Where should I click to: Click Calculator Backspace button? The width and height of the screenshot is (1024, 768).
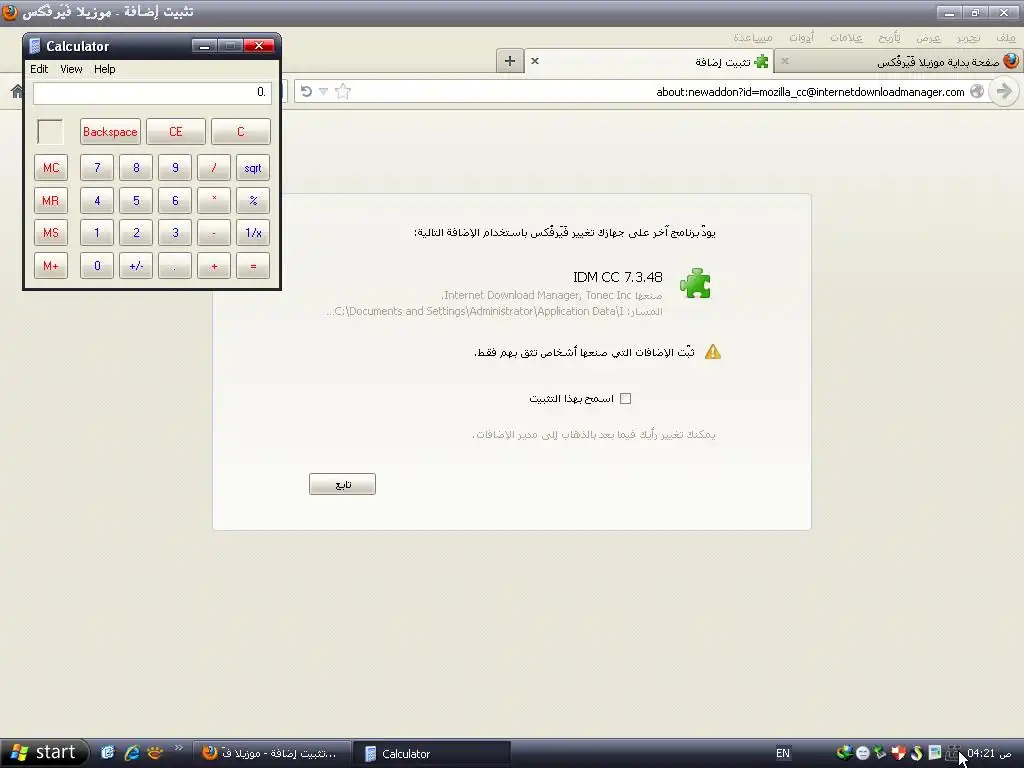tap(110, 132)
